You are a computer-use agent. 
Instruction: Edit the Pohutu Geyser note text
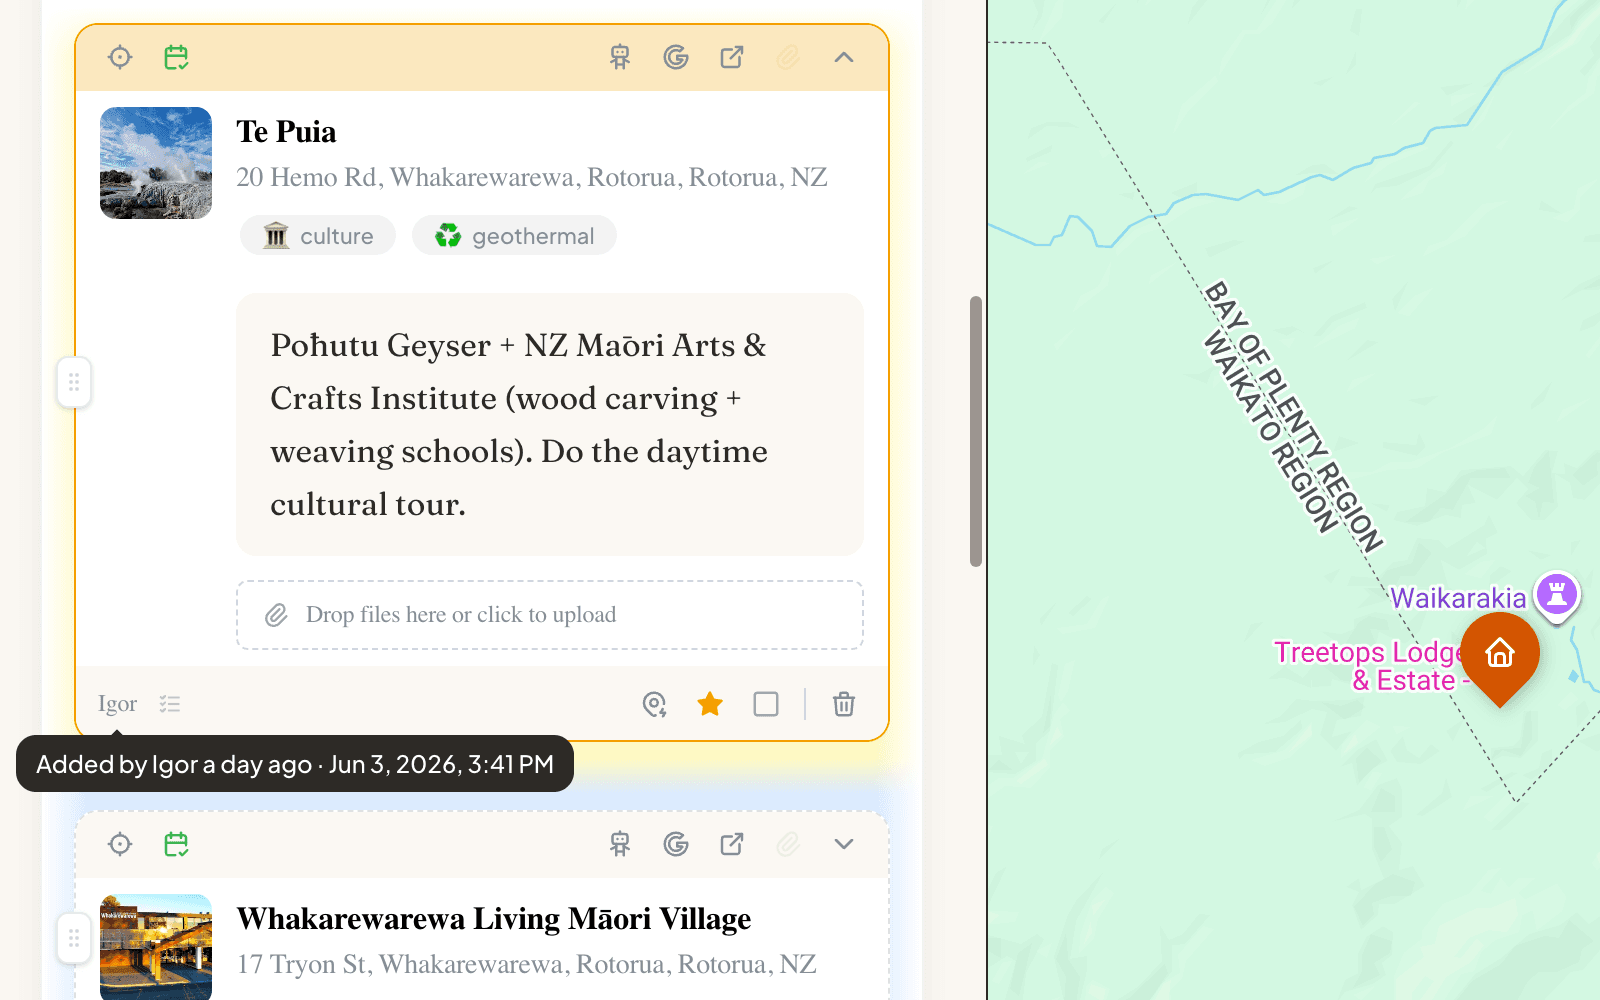[x=550, y=425]
